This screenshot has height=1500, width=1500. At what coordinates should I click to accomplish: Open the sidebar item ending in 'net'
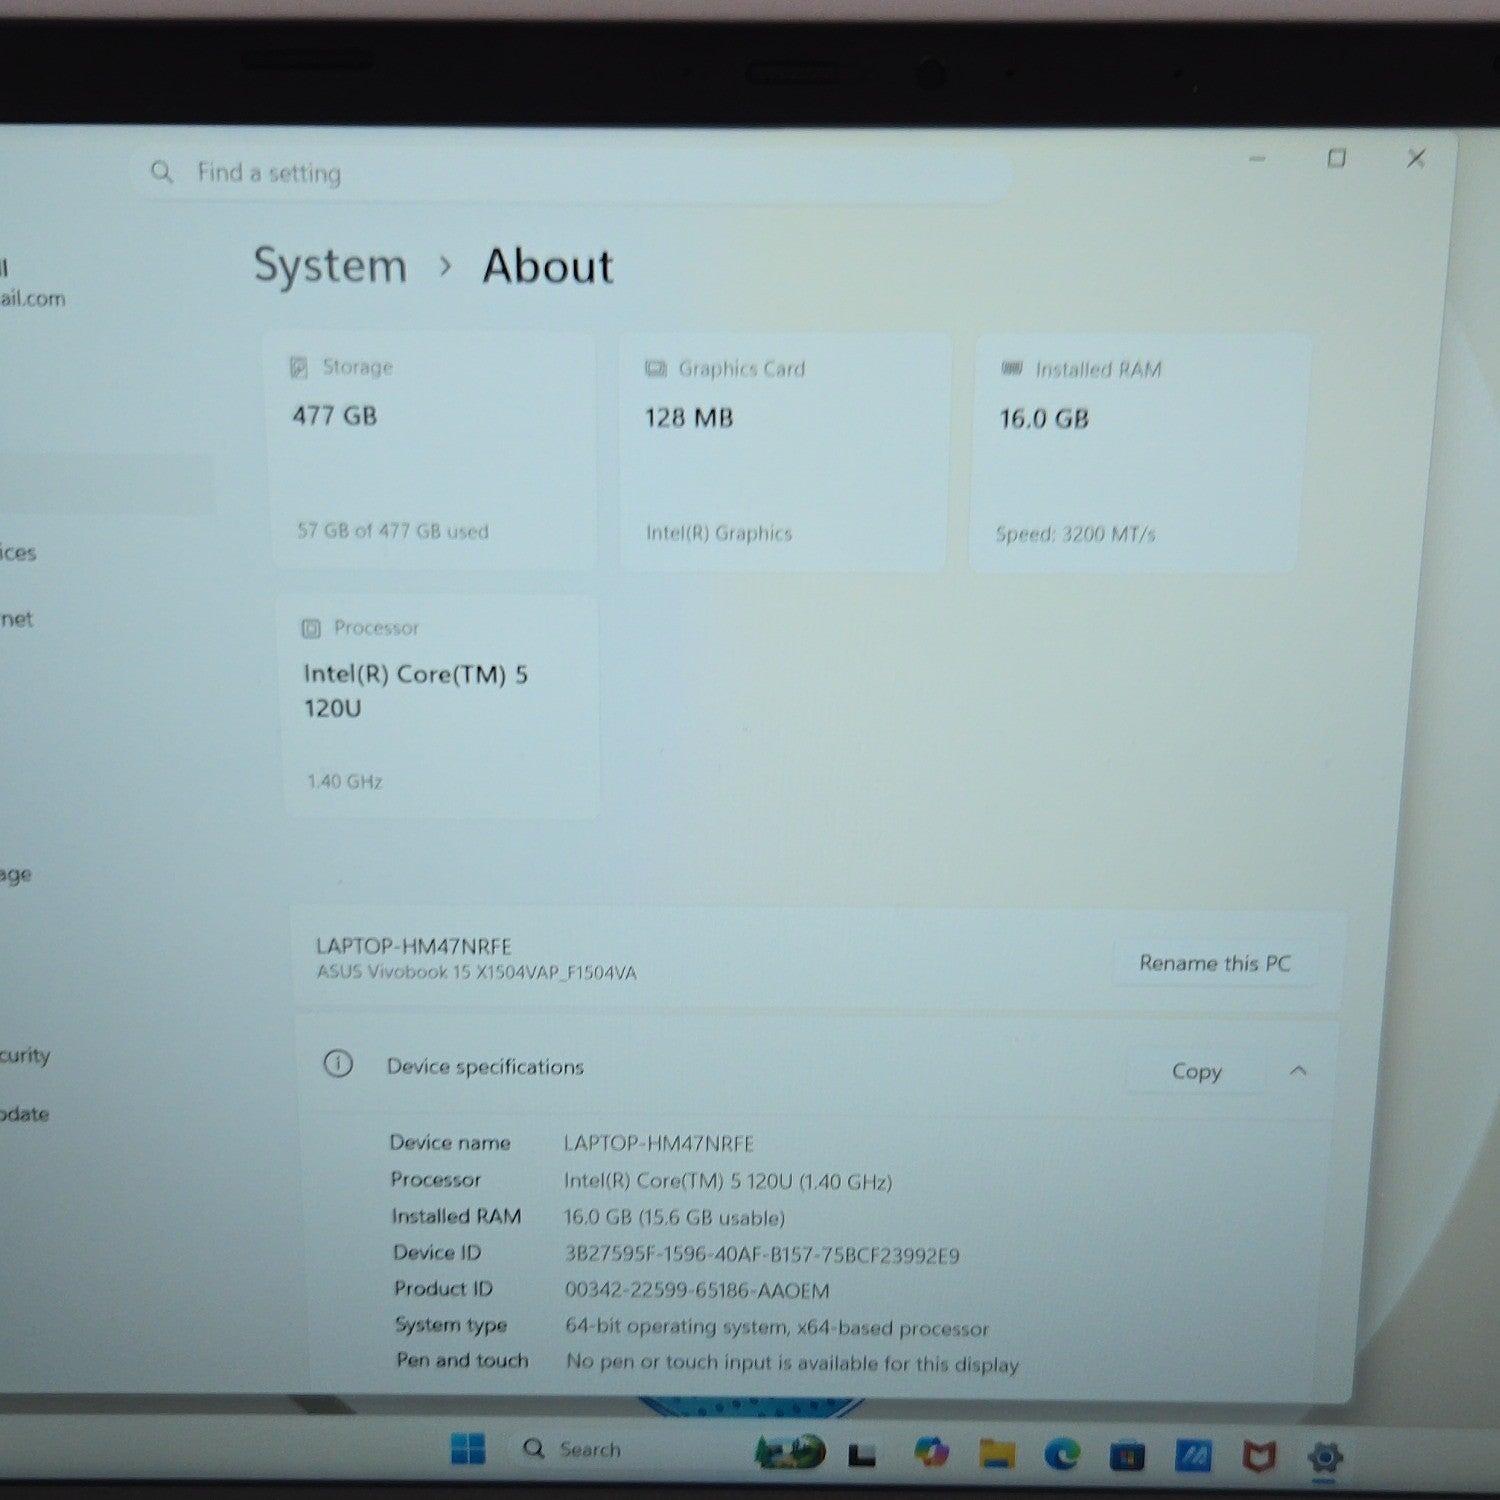[x=16, y=619]
